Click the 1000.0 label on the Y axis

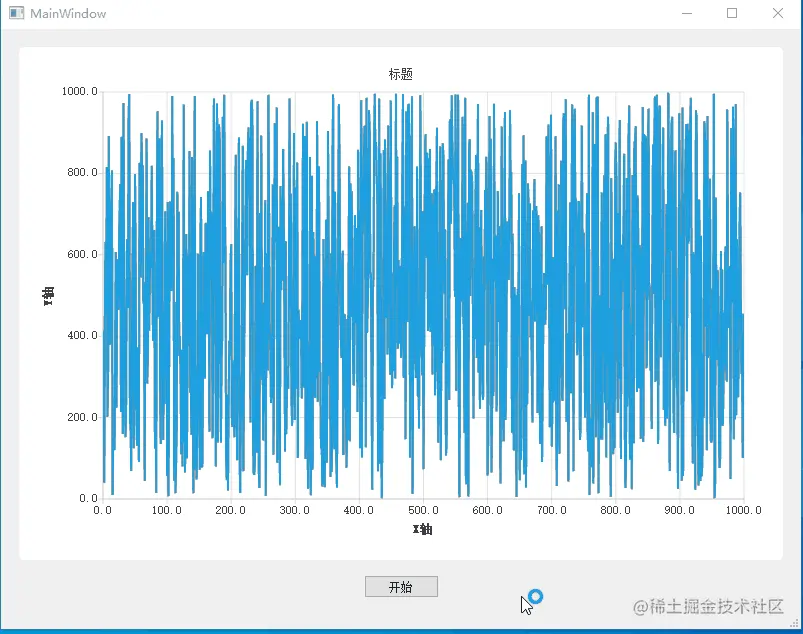pyautogui.click(x=82, y=90)
